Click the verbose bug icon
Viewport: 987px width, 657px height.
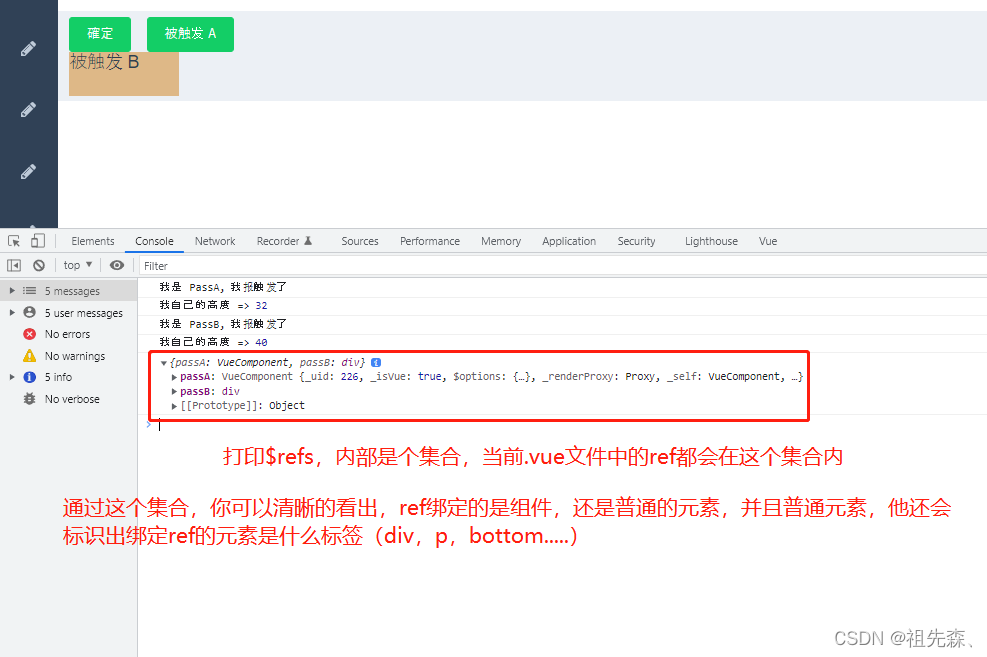[30, 399]
